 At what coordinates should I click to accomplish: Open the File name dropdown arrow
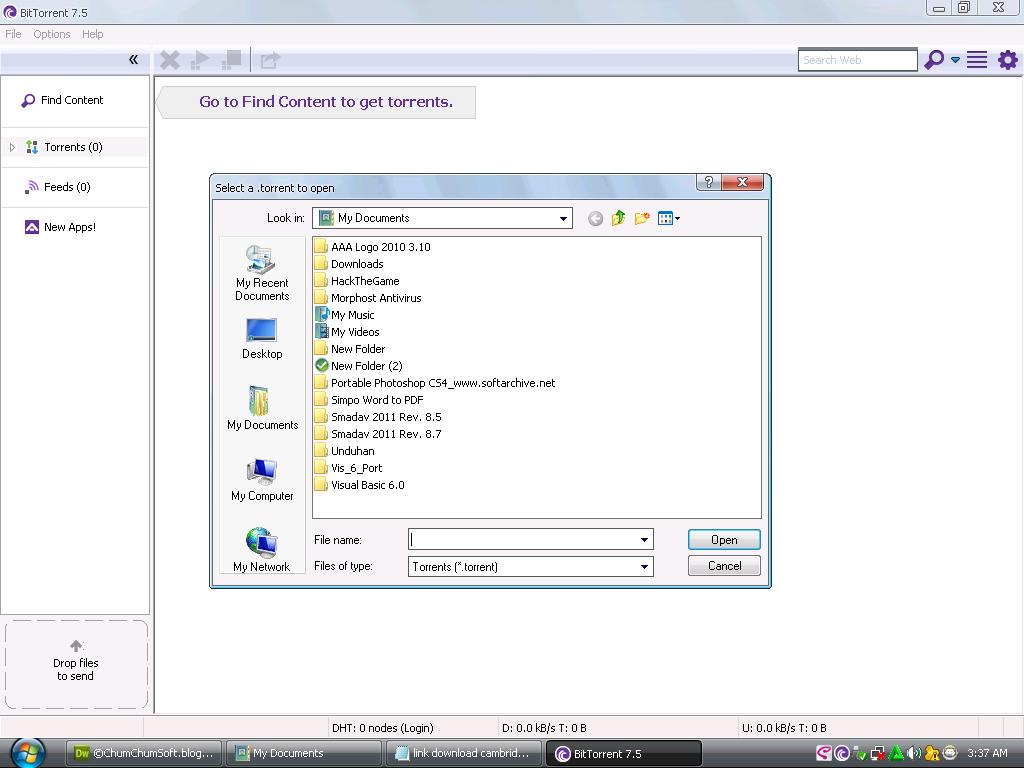(x=645, y=539)
